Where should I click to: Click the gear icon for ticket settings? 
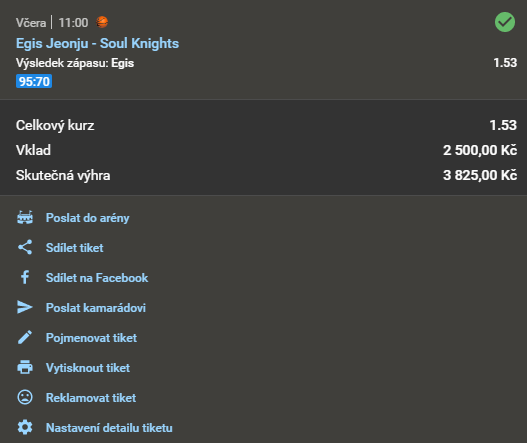(x=25, y=427)
